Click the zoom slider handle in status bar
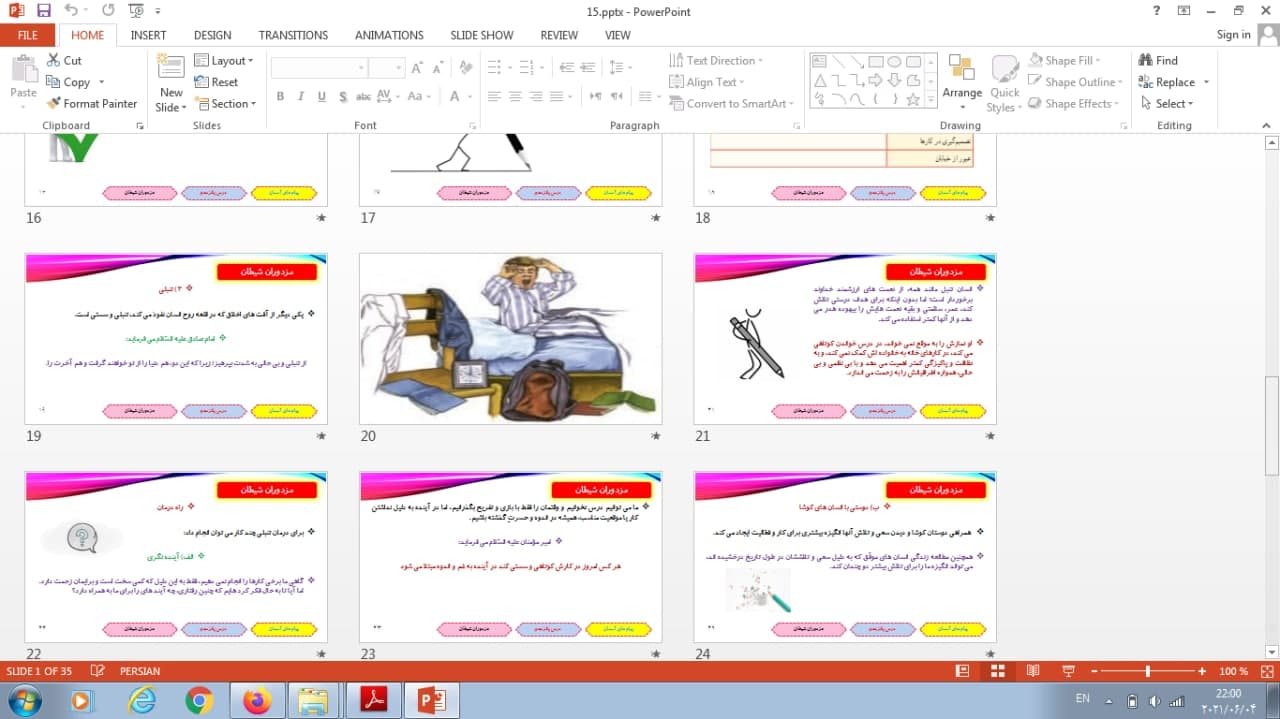 point(1147,671)
